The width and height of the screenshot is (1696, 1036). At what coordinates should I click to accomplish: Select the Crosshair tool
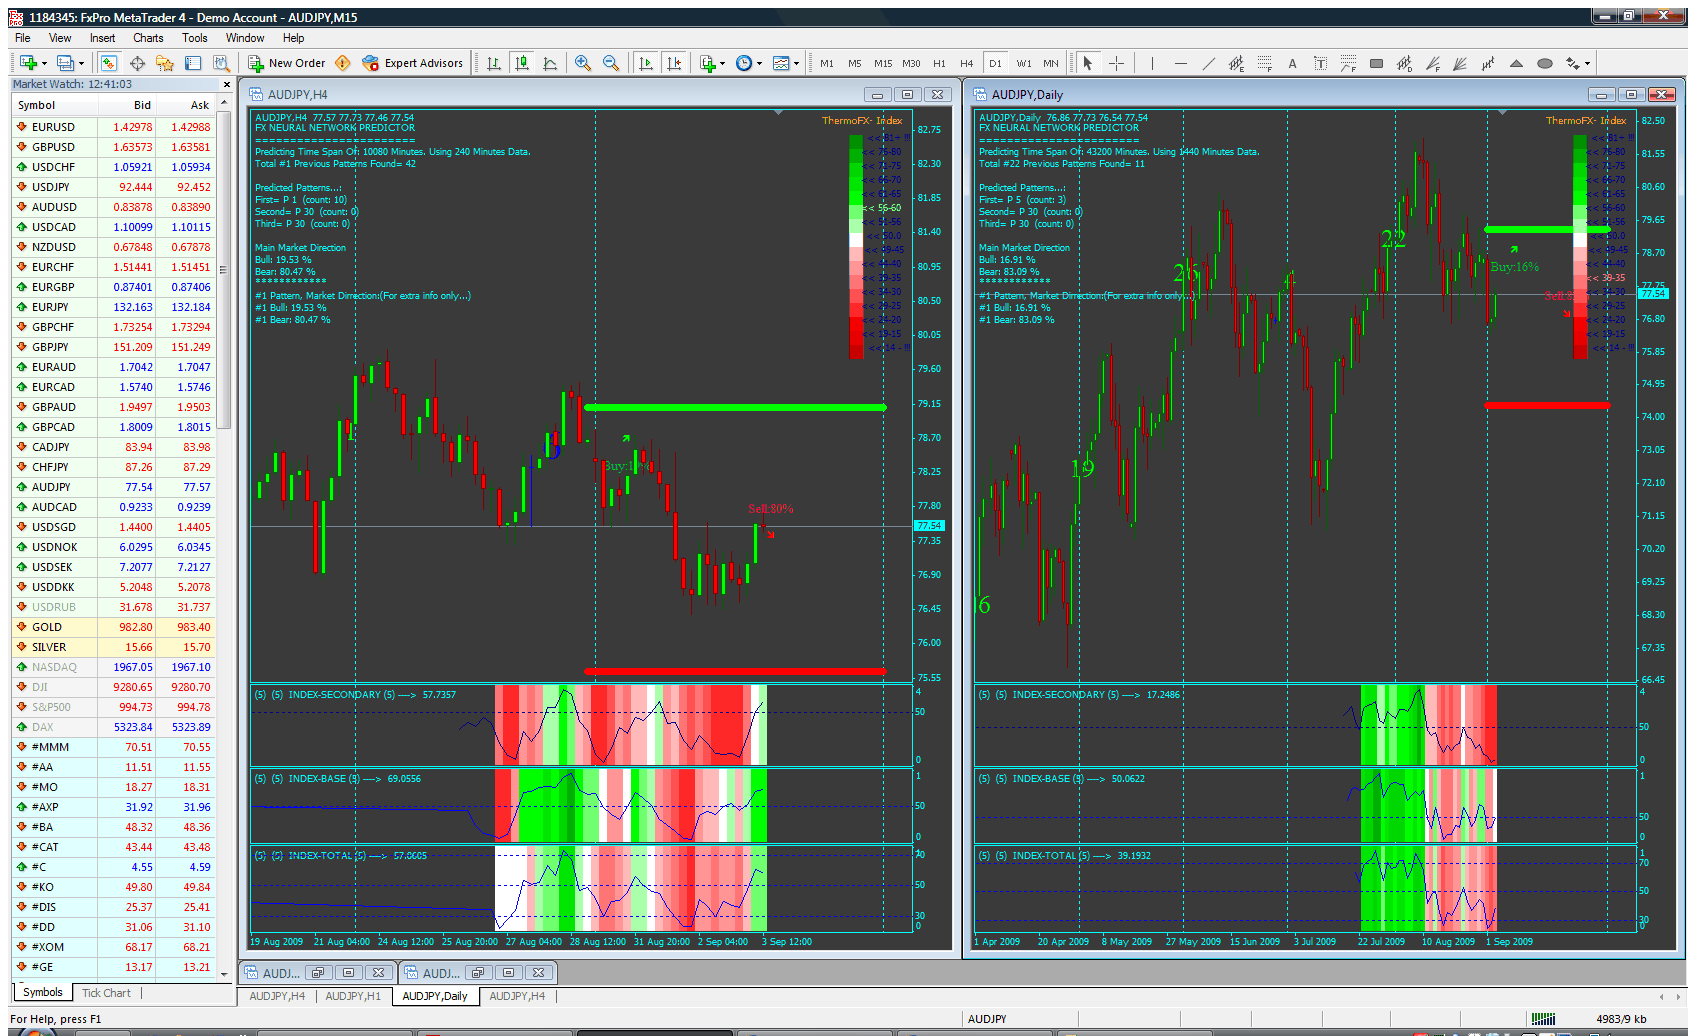[1117, 63]
